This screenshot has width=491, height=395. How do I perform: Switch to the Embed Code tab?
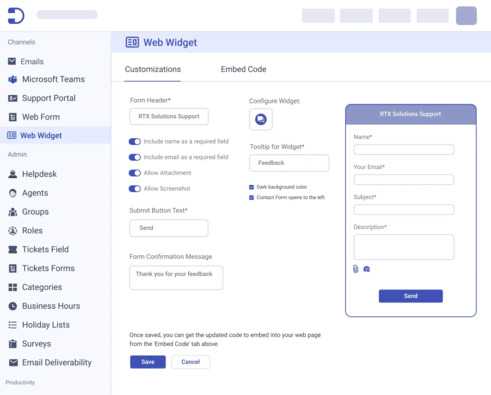tap(243, 69)
